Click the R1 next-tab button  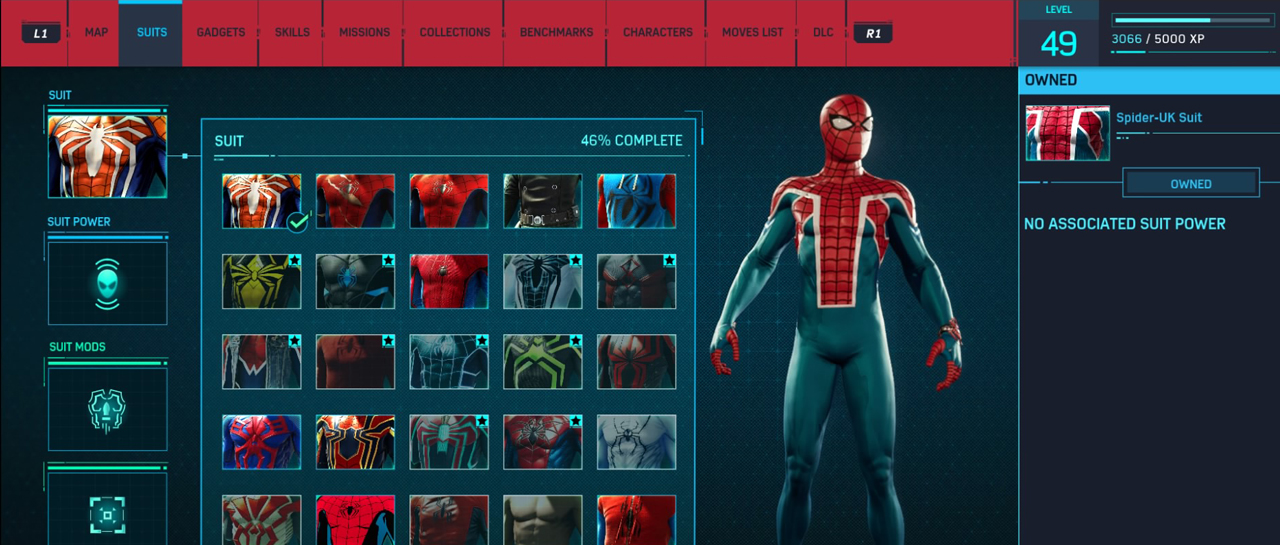873,33
